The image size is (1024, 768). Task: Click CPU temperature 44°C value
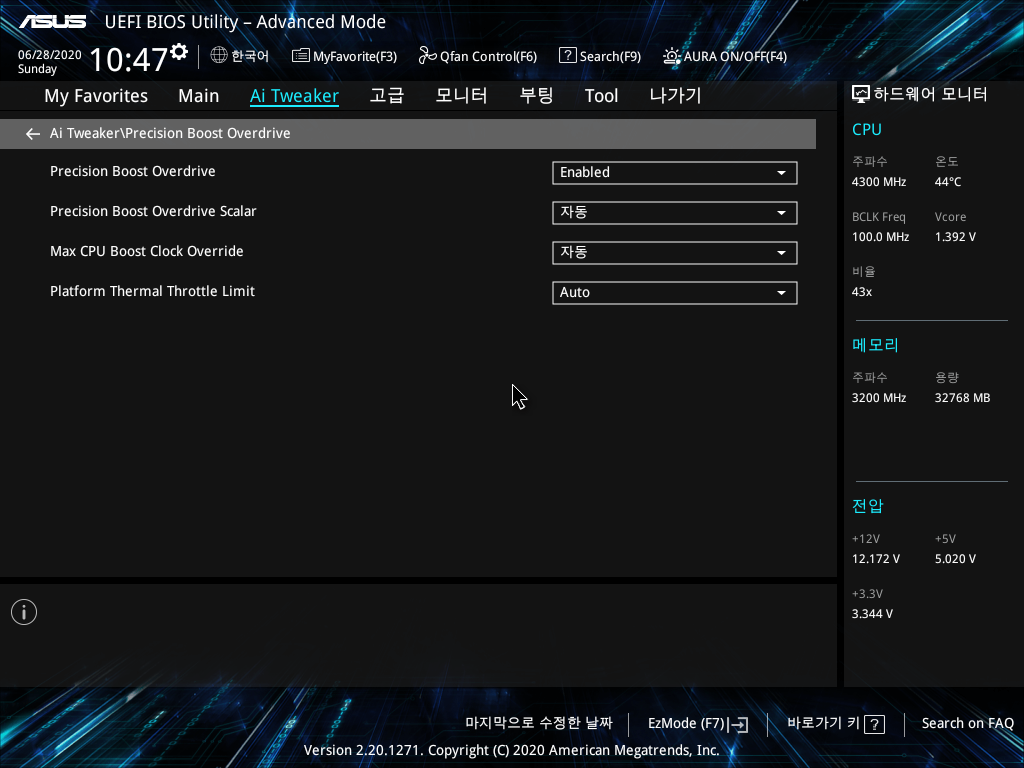click(948, 182)
